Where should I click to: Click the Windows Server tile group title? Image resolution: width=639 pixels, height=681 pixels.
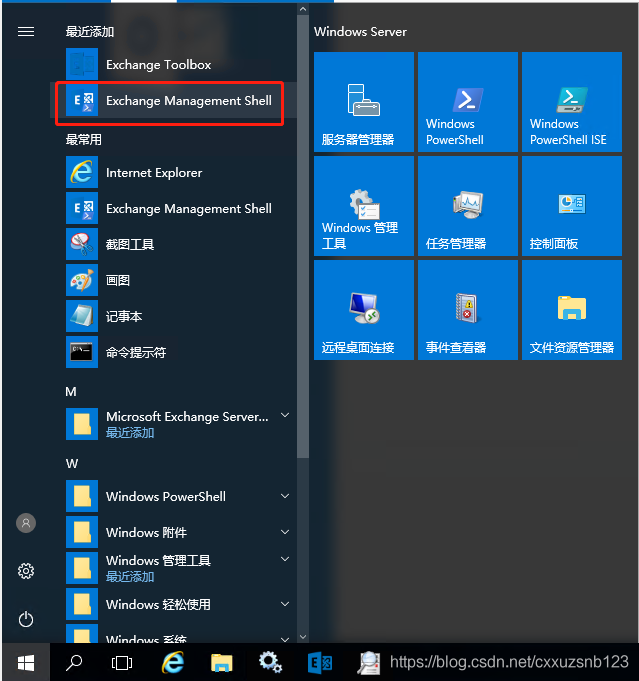click(360, 32)
